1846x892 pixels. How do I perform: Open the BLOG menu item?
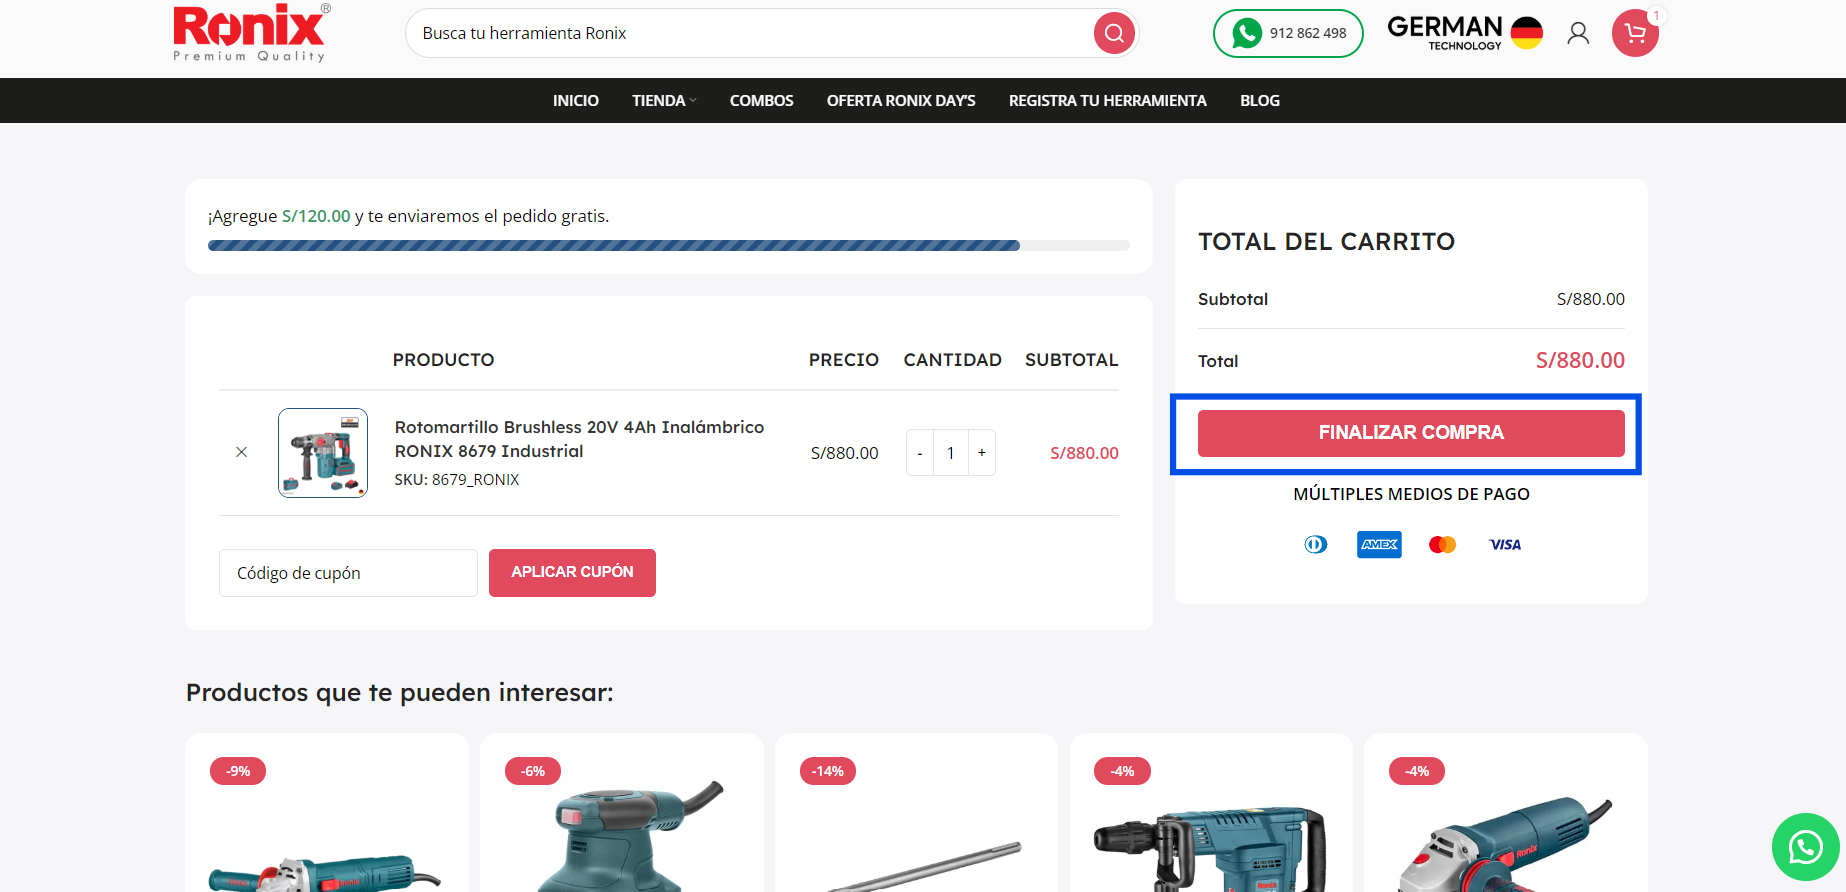[1260, 101]
